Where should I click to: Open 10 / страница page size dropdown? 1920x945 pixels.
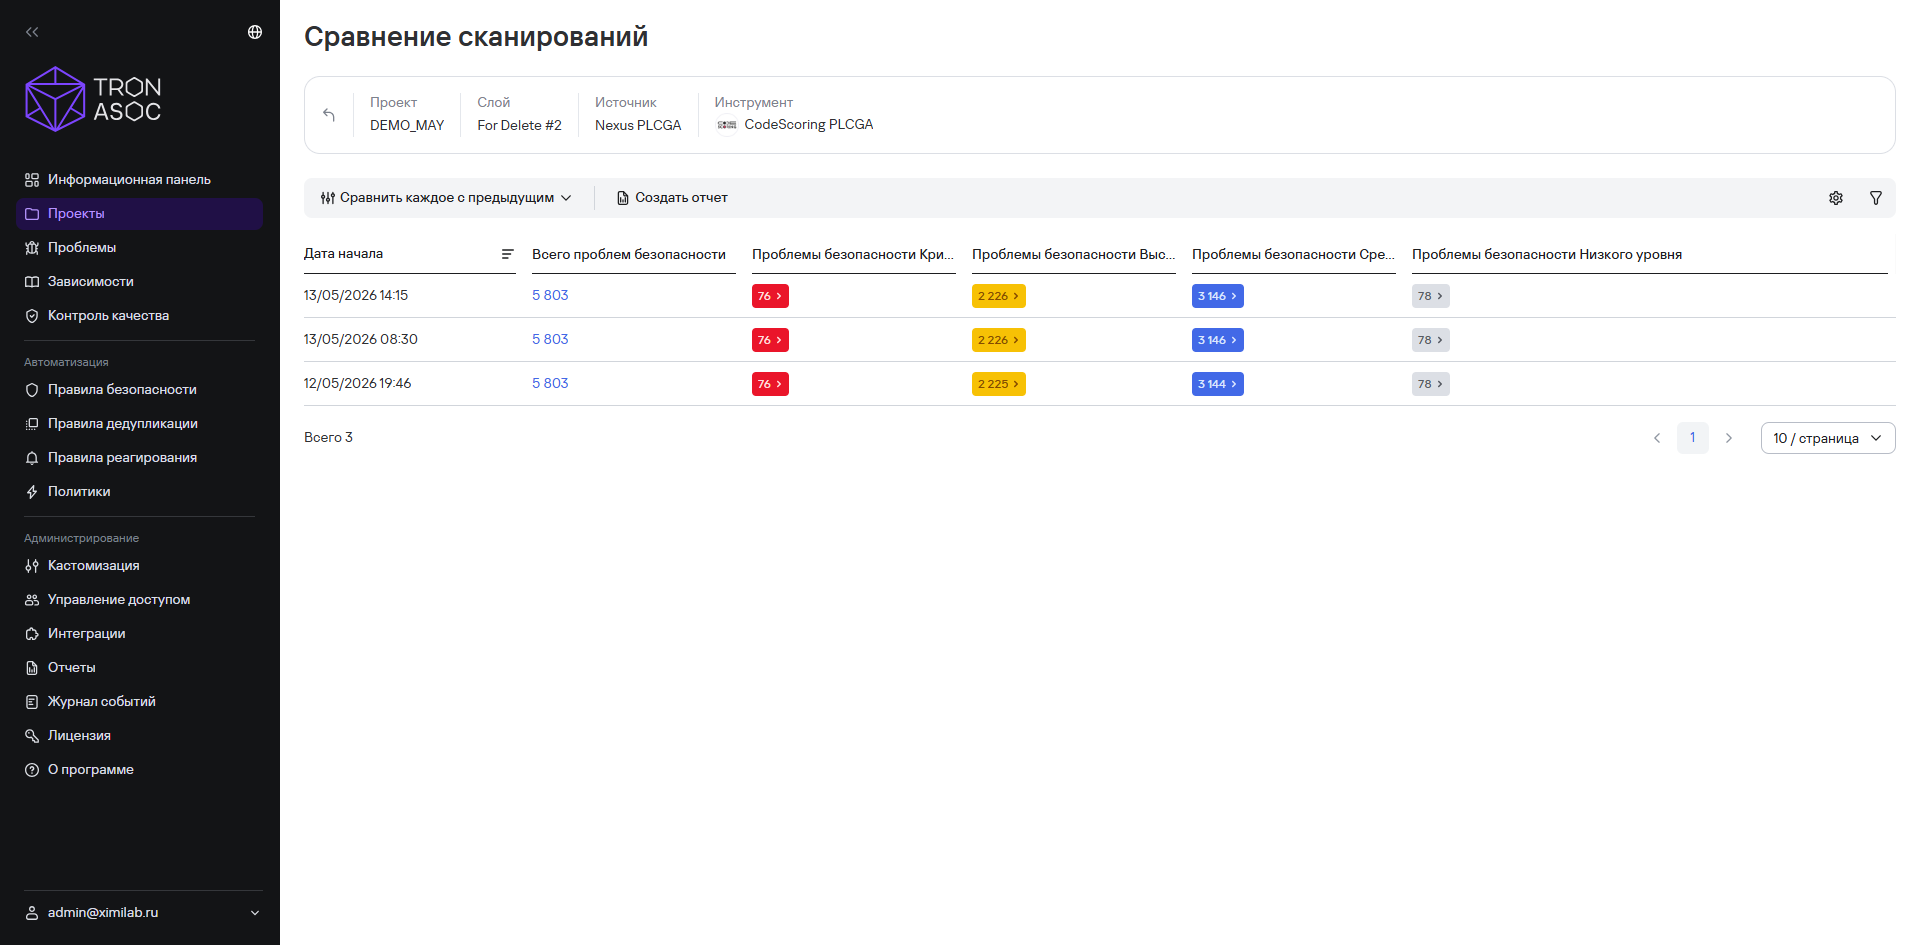1828,438
